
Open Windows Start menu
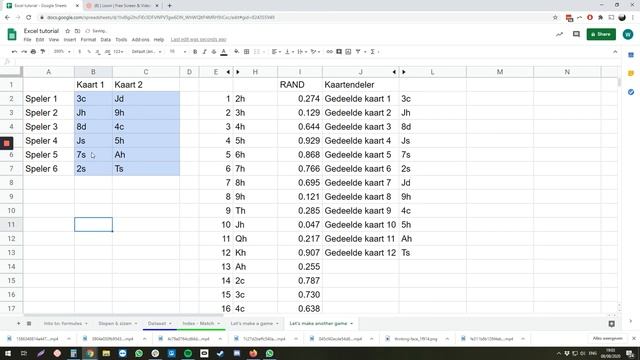pos(8,353)
